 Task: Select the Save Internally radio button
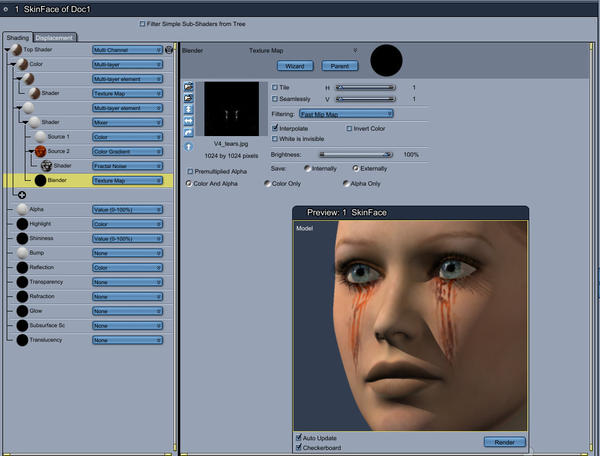[x=307, y=168]
